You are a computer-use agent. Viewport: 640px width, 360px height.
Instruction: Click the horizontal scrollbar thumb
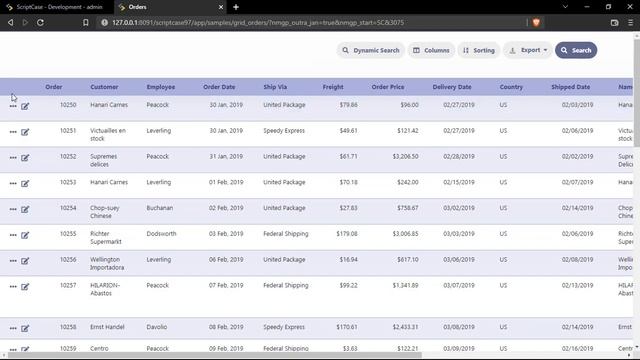pos(215,356)
